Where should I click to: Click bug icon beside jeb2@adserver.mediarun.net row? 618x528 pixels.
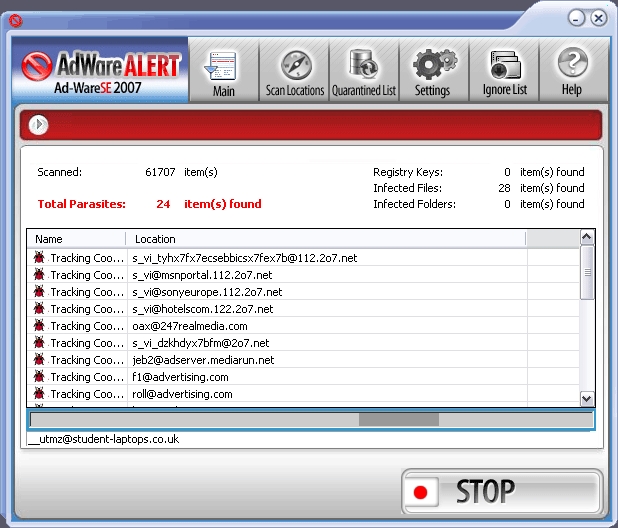[x=39, y=359]
